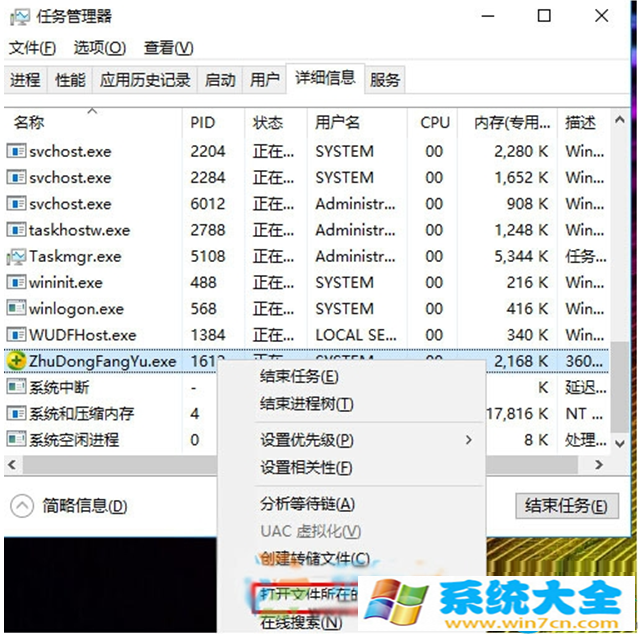Click the horizontal scroll right arrow
The width and height of the screenshot is (640, 636).
pos(599,465)
